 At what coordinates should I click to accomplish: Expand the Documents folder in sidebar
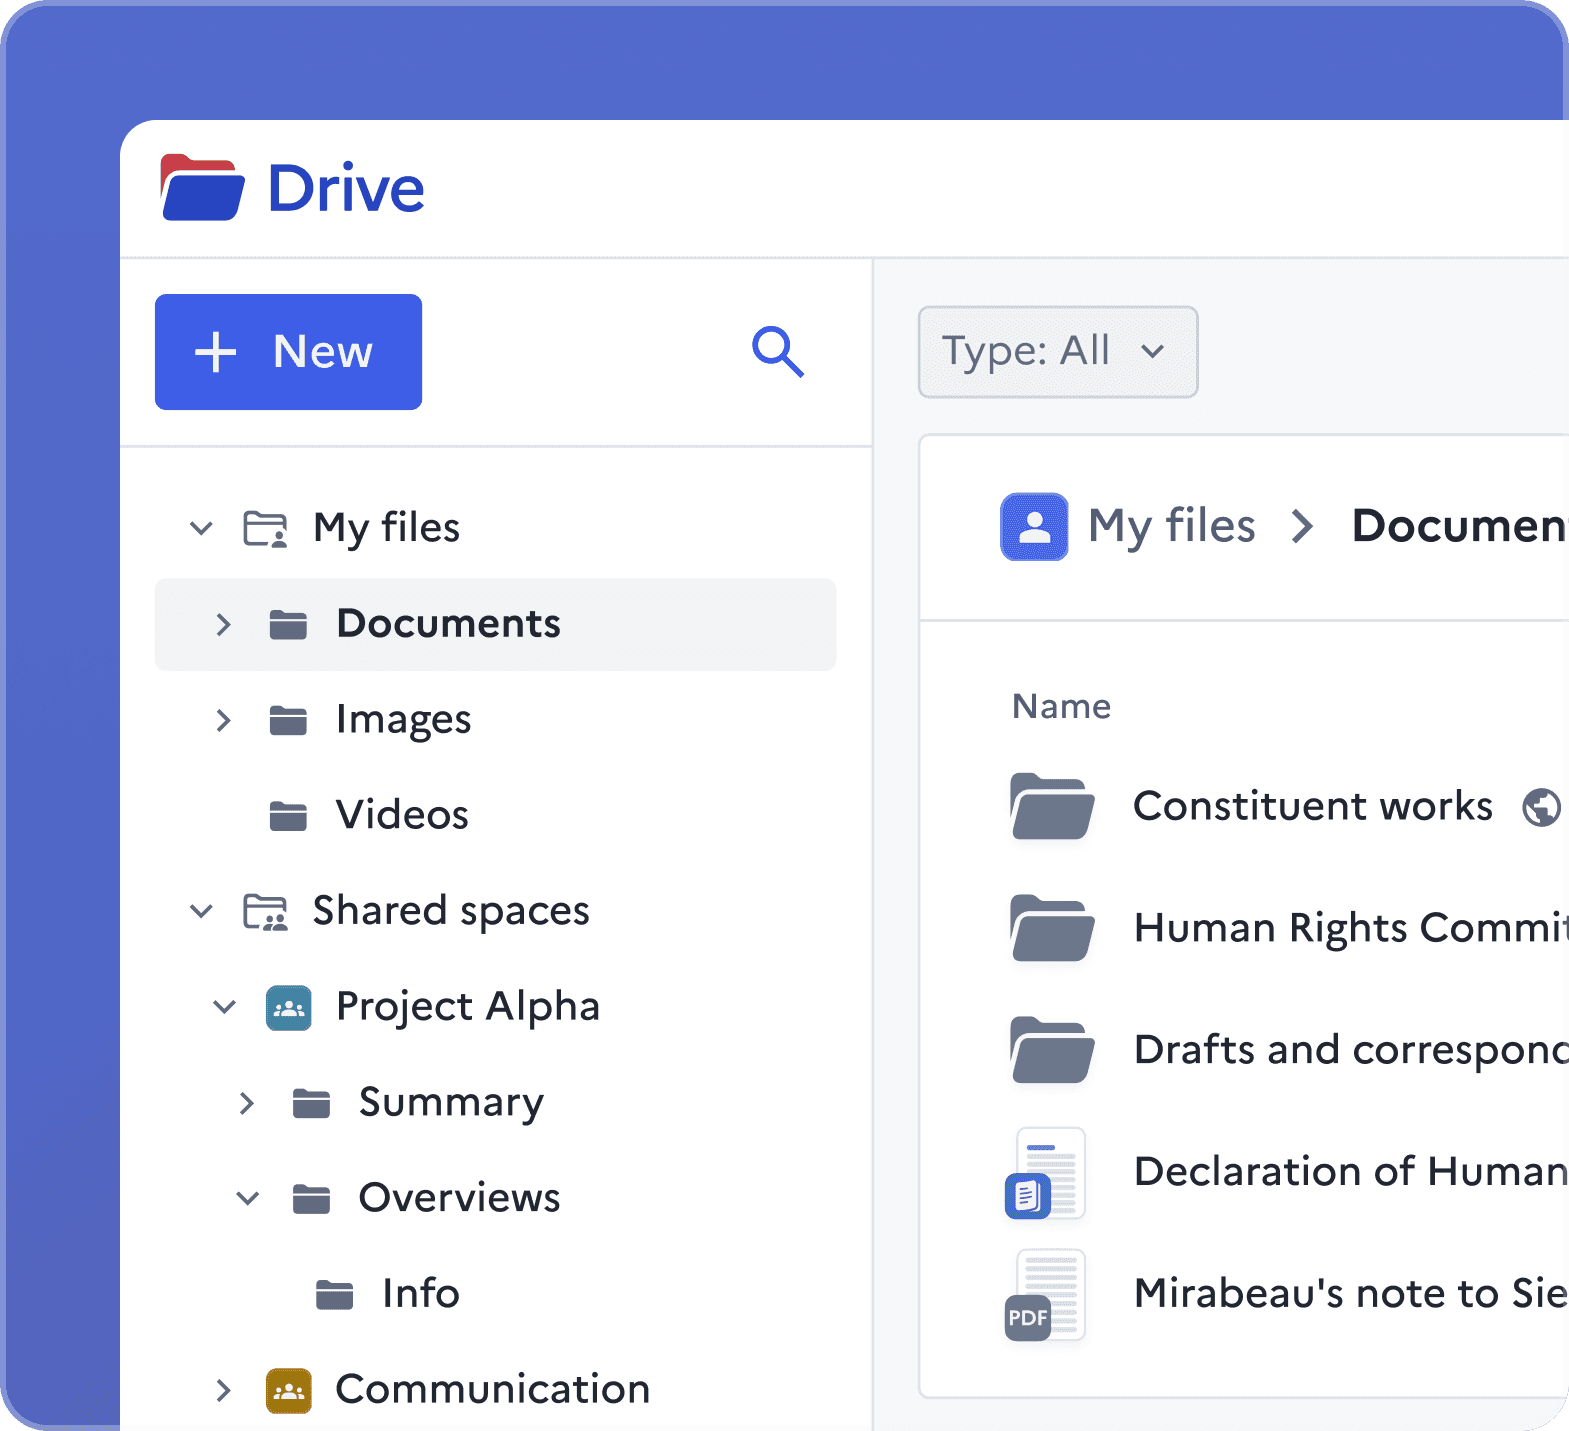pos(224,625)
